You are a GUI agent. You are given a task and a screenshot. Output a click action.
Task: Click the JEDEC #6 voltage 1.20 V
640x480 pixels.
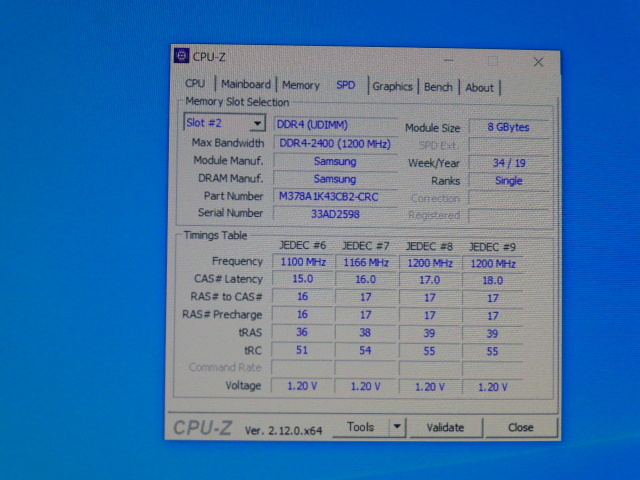[302, 386]
